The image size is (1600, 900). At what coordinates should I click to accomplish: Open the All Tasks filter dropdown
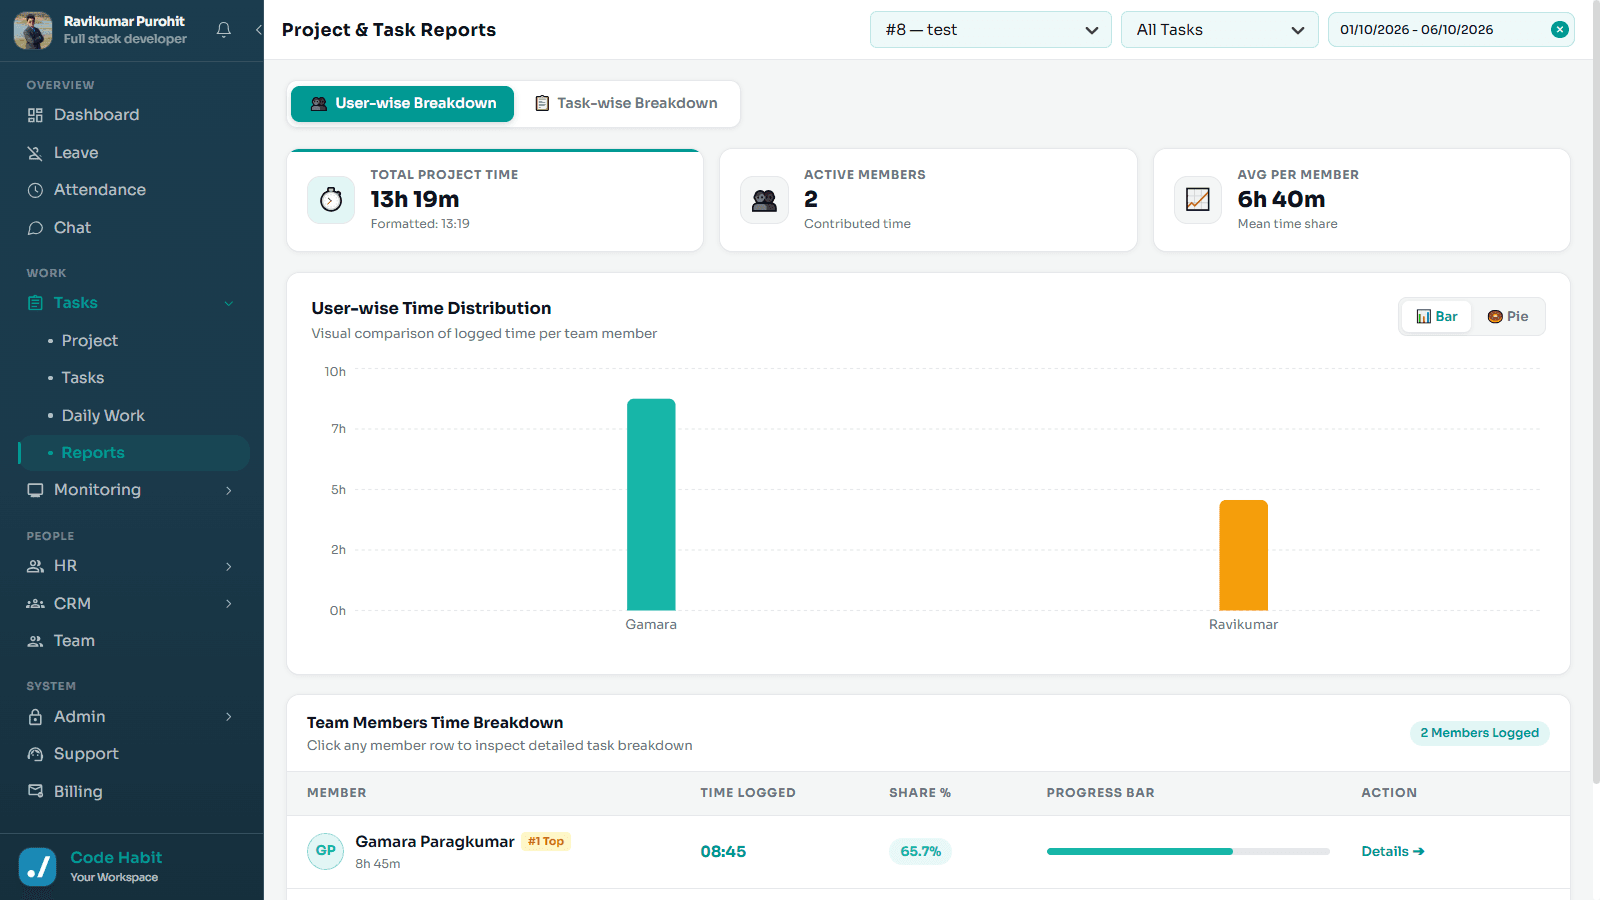1220,30
